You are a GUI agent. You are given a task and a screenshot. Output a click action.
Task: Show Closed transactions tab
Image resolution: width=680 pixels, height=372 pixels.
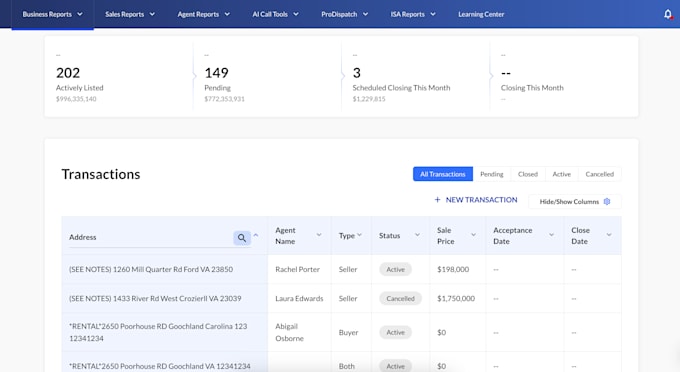[x=528, y=174]
